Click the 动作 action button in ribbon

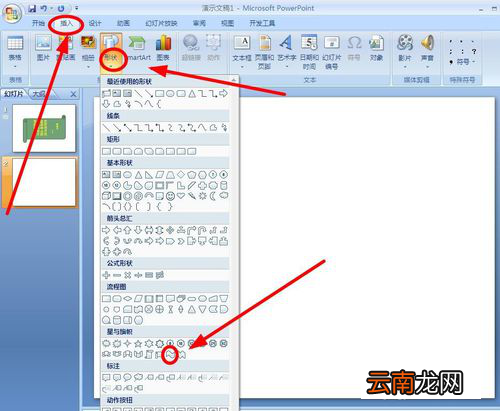(x=214, y=48)
